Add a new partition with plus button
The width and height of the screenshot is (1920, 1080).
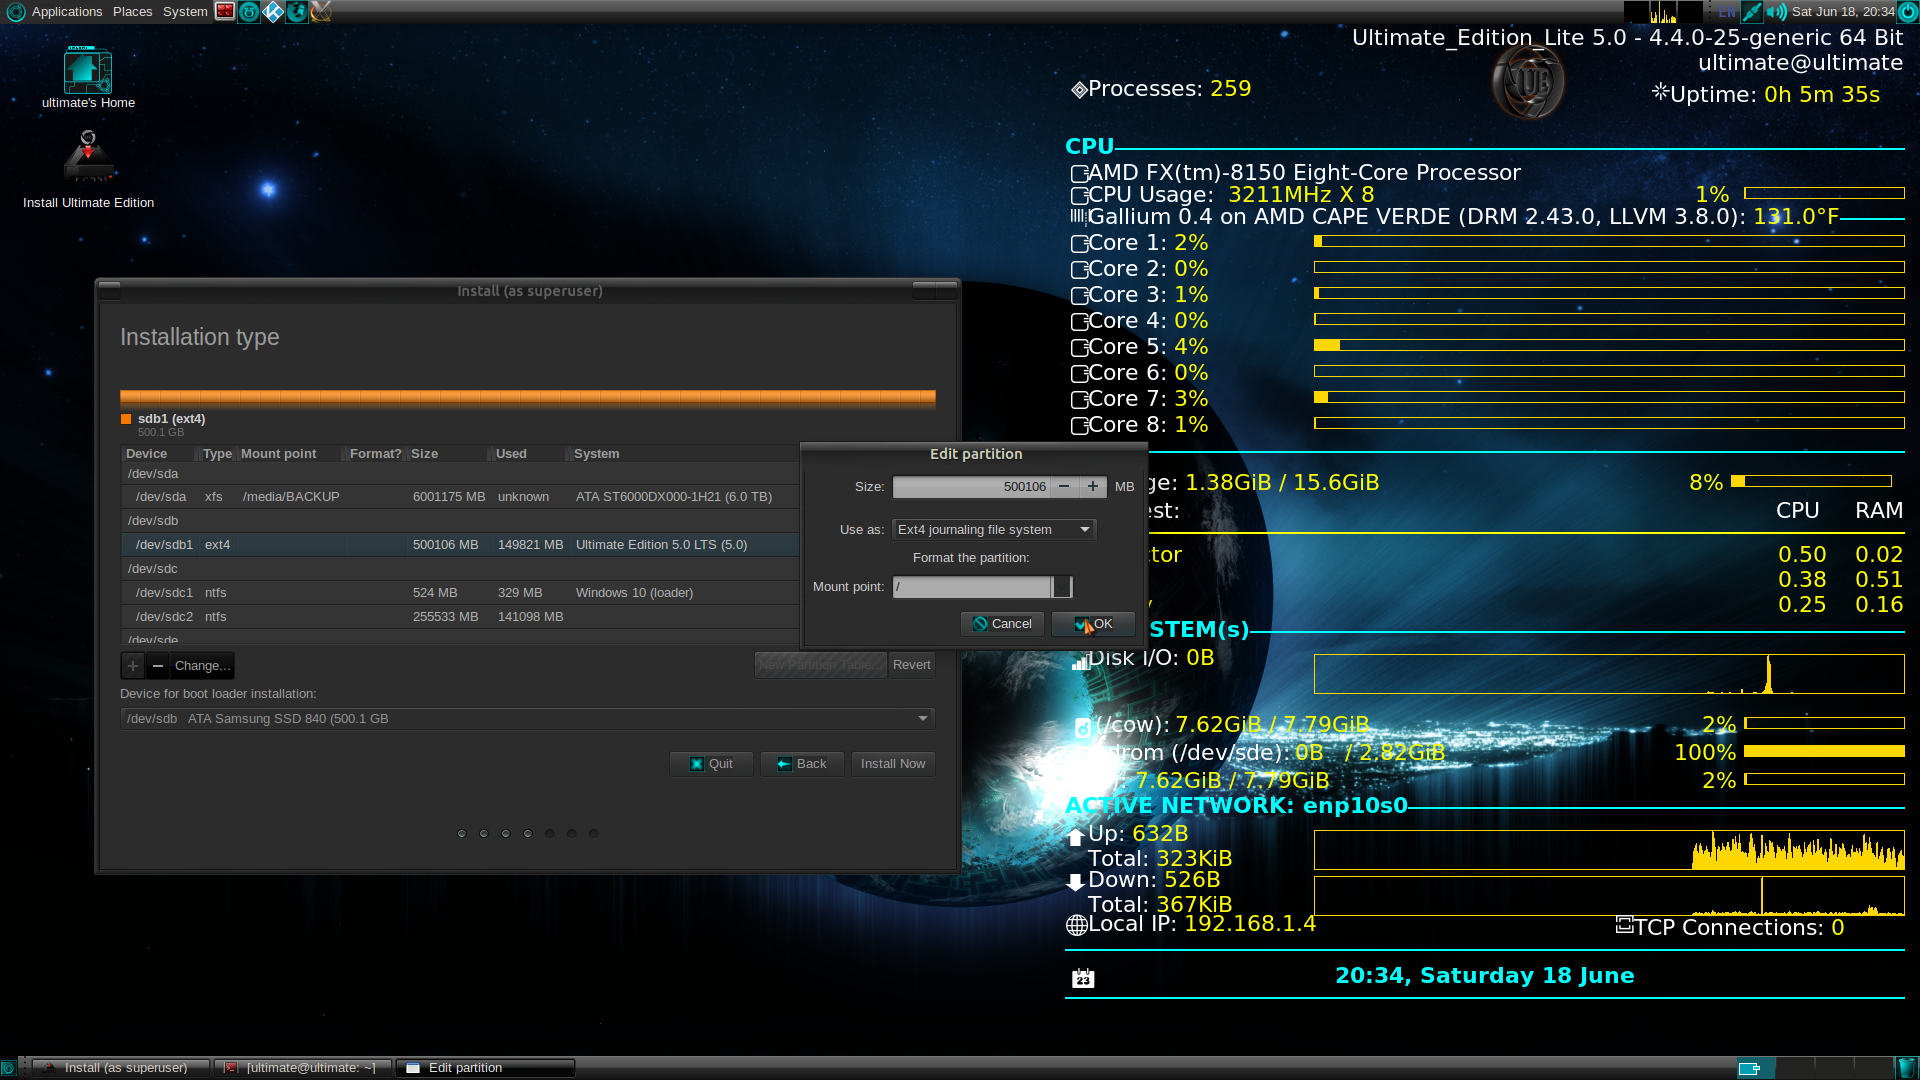point(133,666)
